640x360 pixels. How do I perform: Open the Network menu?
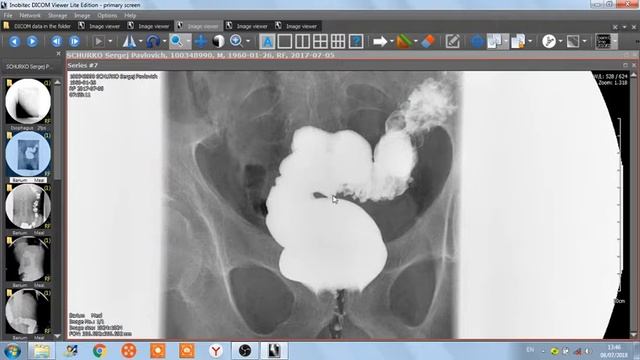pyautogui.click(x=30, y=16)
